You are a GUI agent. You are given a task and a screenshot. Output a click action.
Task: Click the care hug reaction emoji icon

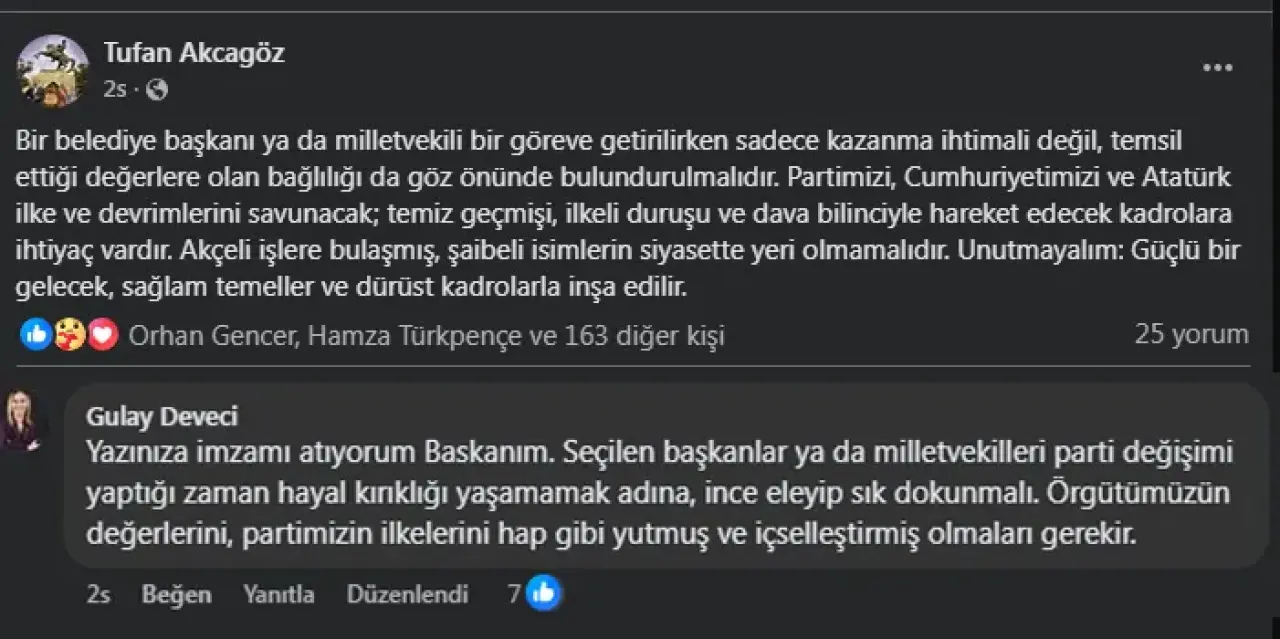tap(69, 335)
